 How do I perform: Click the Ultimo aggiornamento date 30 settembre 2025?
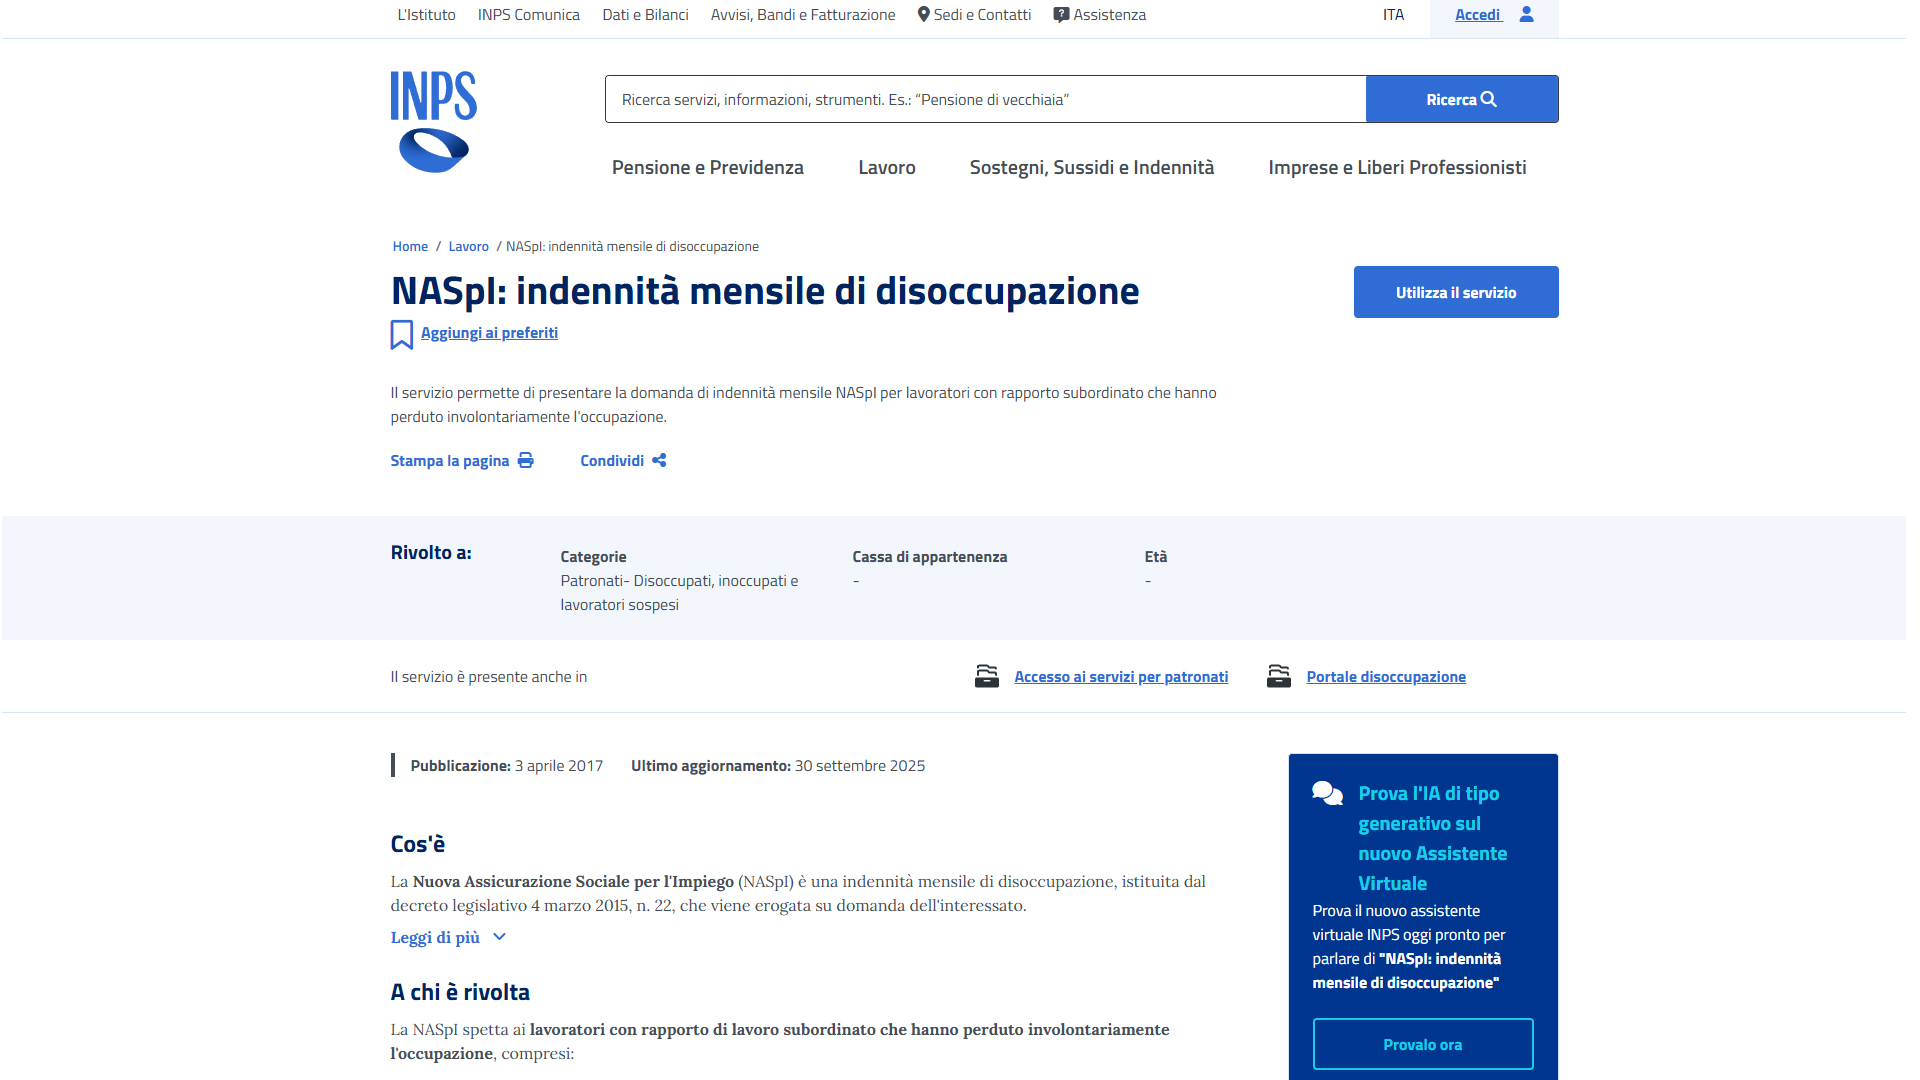point(860,766)
